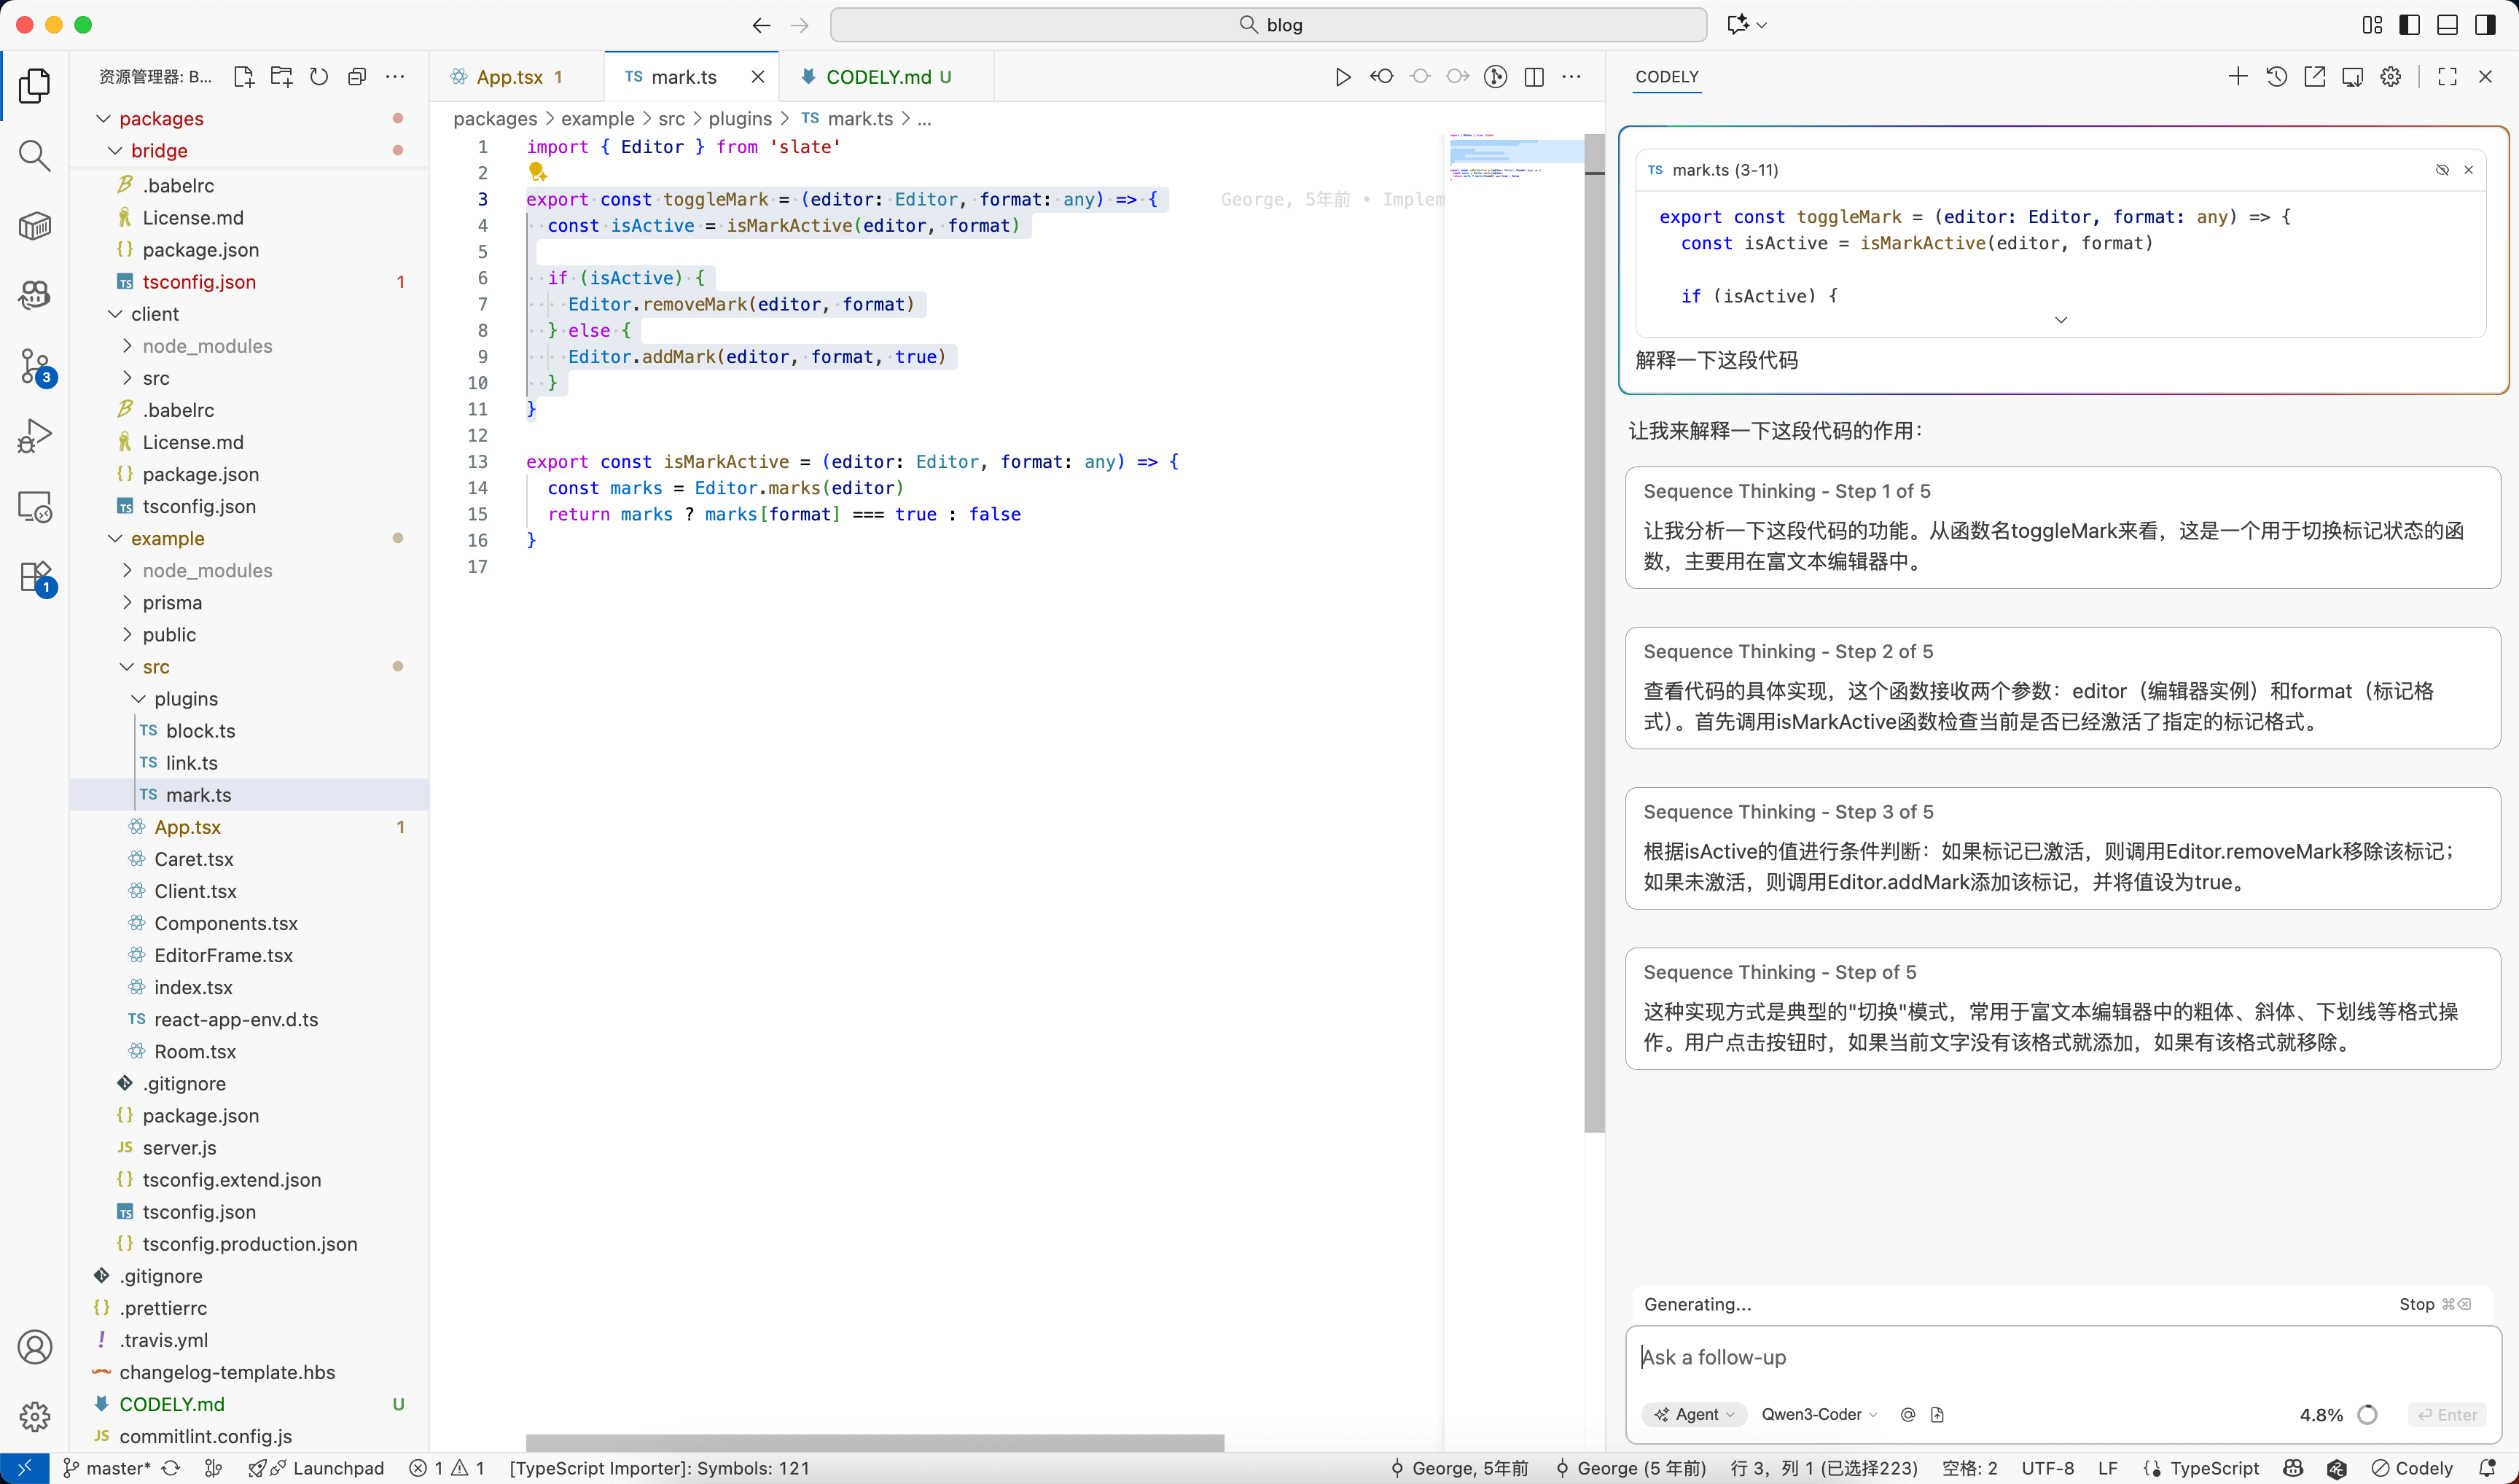Open the Extensions view
This screenshot has height=1484, width=2519.
pos(34,577)
